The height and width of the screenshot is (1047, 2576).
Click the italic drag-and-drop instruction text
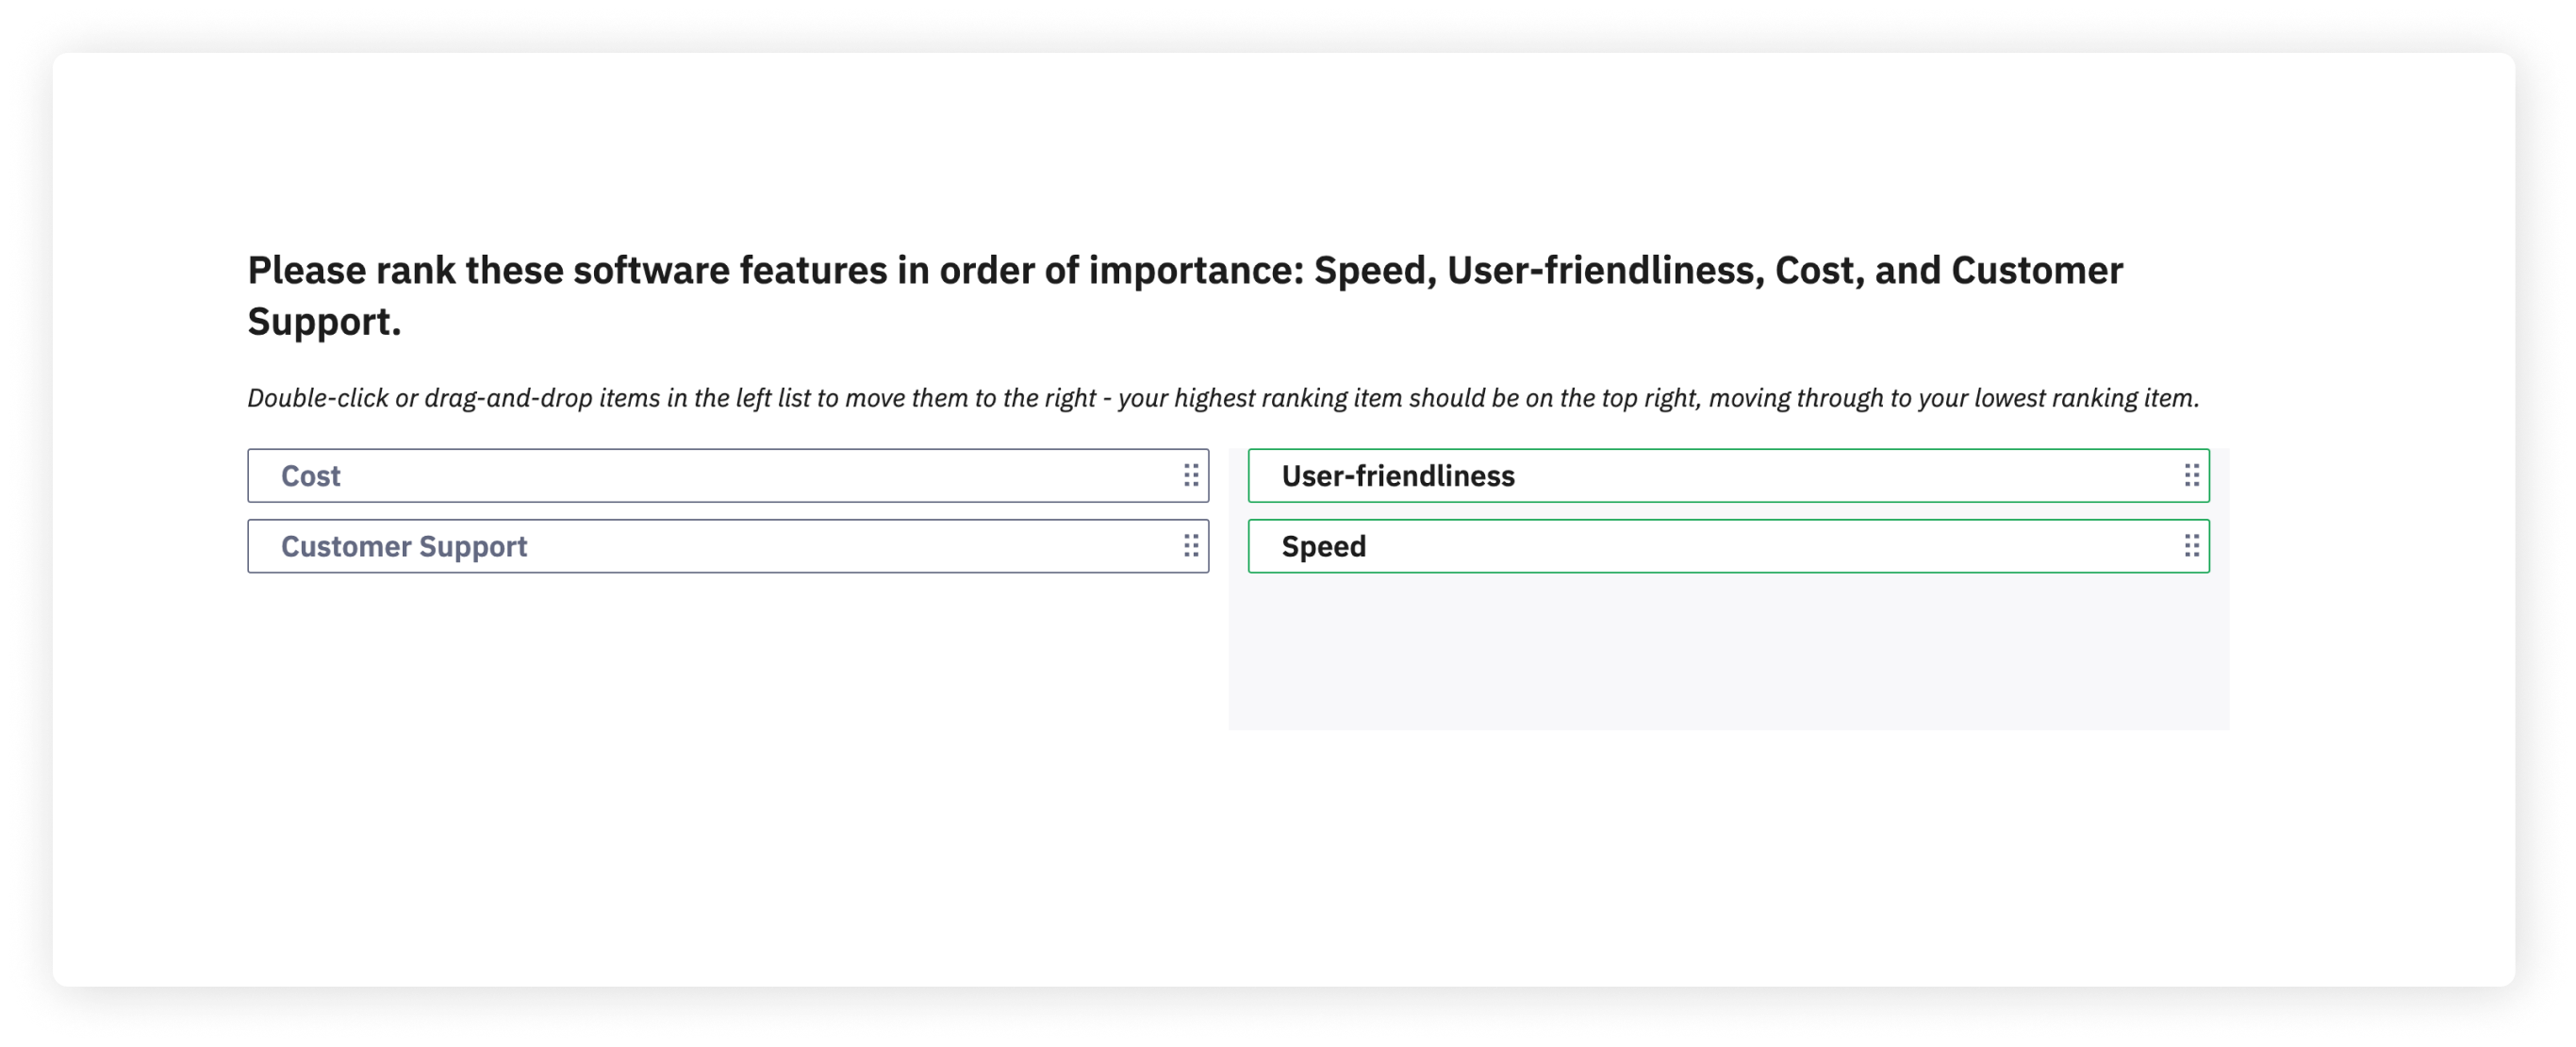(x=1222, y=398)
